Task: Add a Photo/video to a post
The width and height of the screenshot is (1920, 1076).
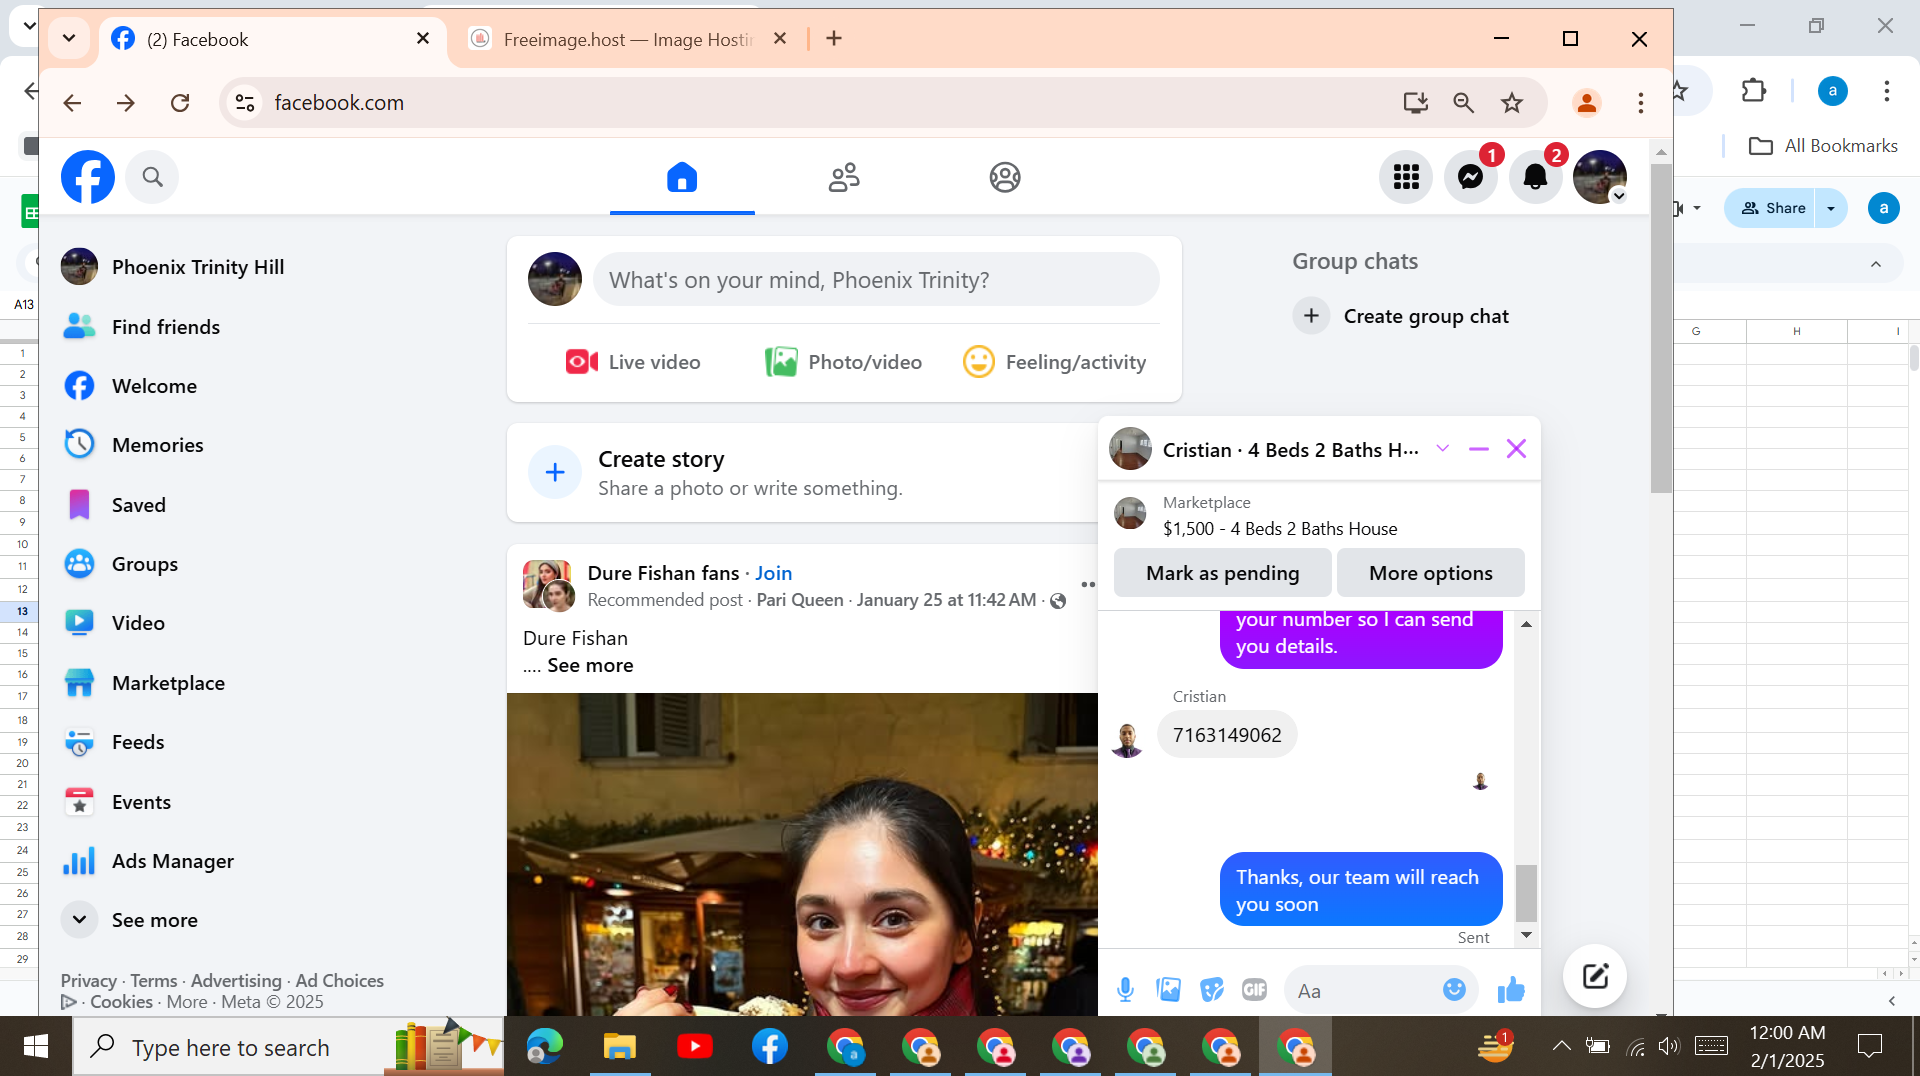Action: [x=843, y=362]
